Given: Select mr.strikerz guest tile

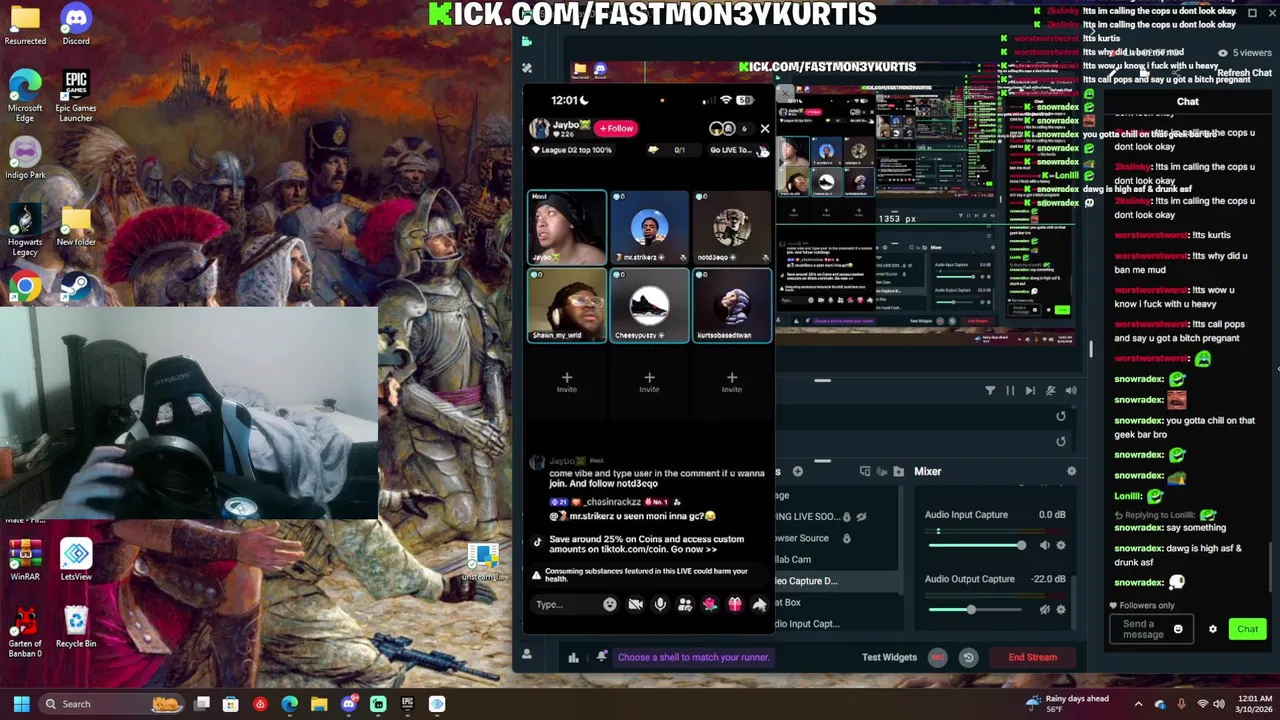Looking at the screenshot, I should coord(649,227).
